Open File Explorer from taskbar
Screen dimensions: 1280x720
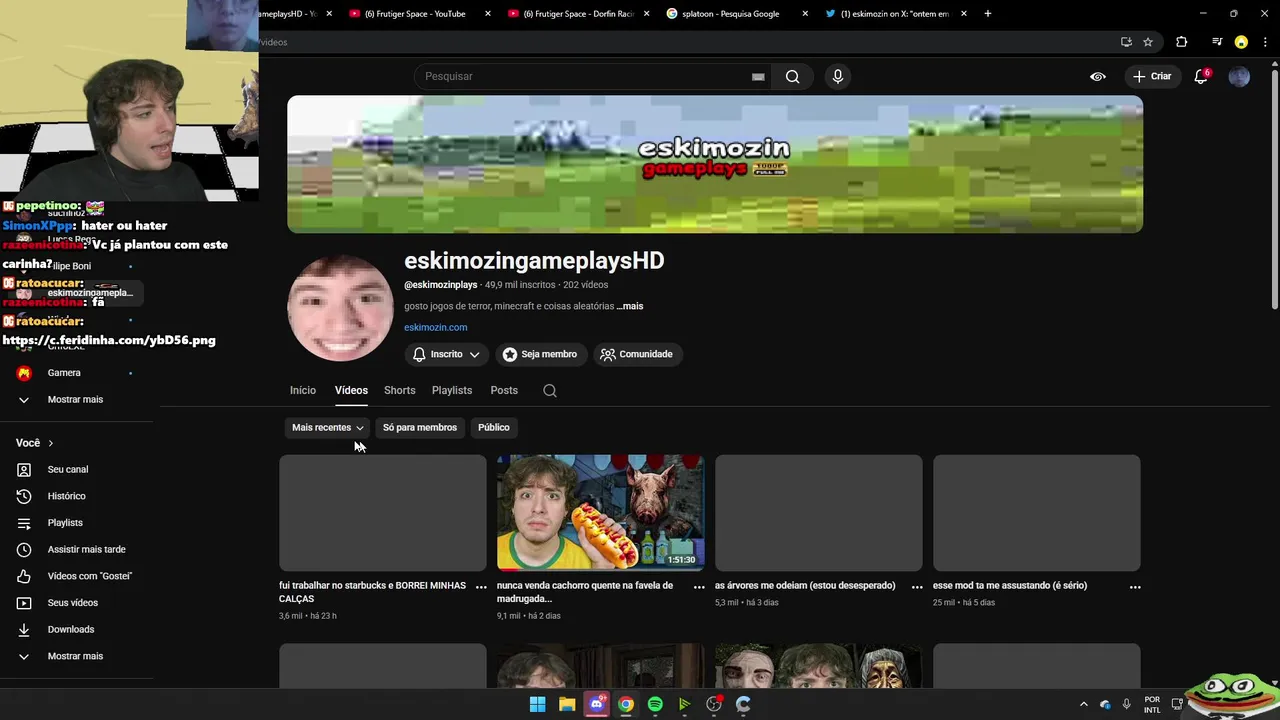(567, 704)
